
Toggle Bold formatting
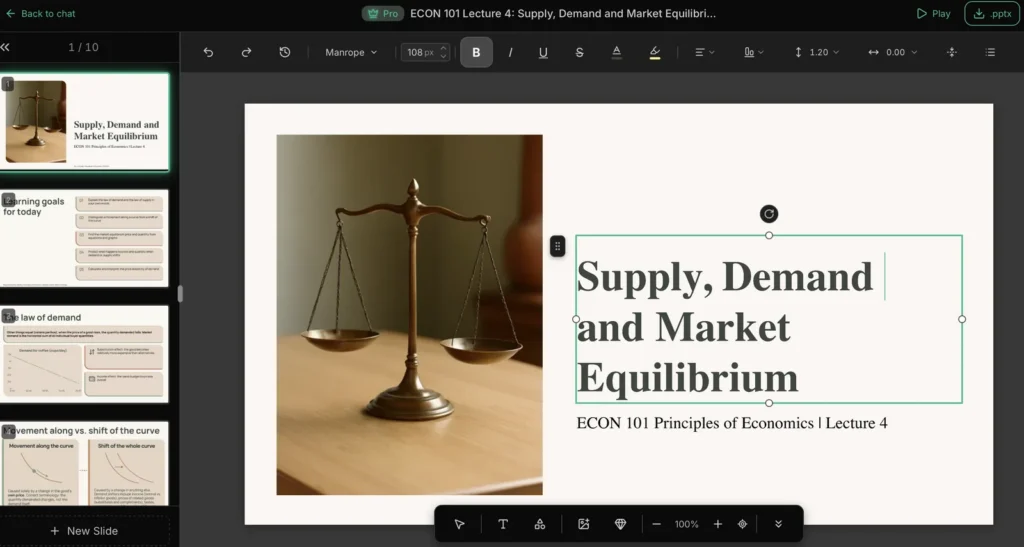476,52
